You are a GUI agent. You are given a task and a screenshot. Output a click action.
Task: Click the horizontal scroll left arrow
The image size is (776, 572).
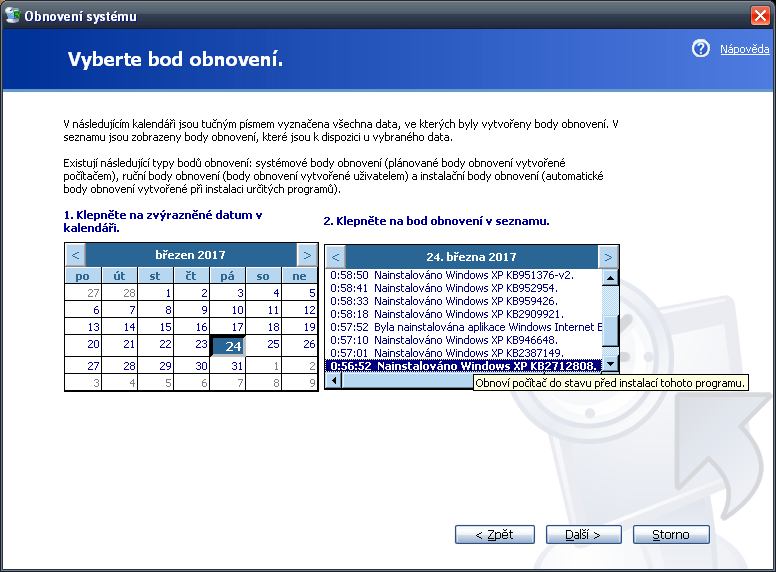[334, 381]
